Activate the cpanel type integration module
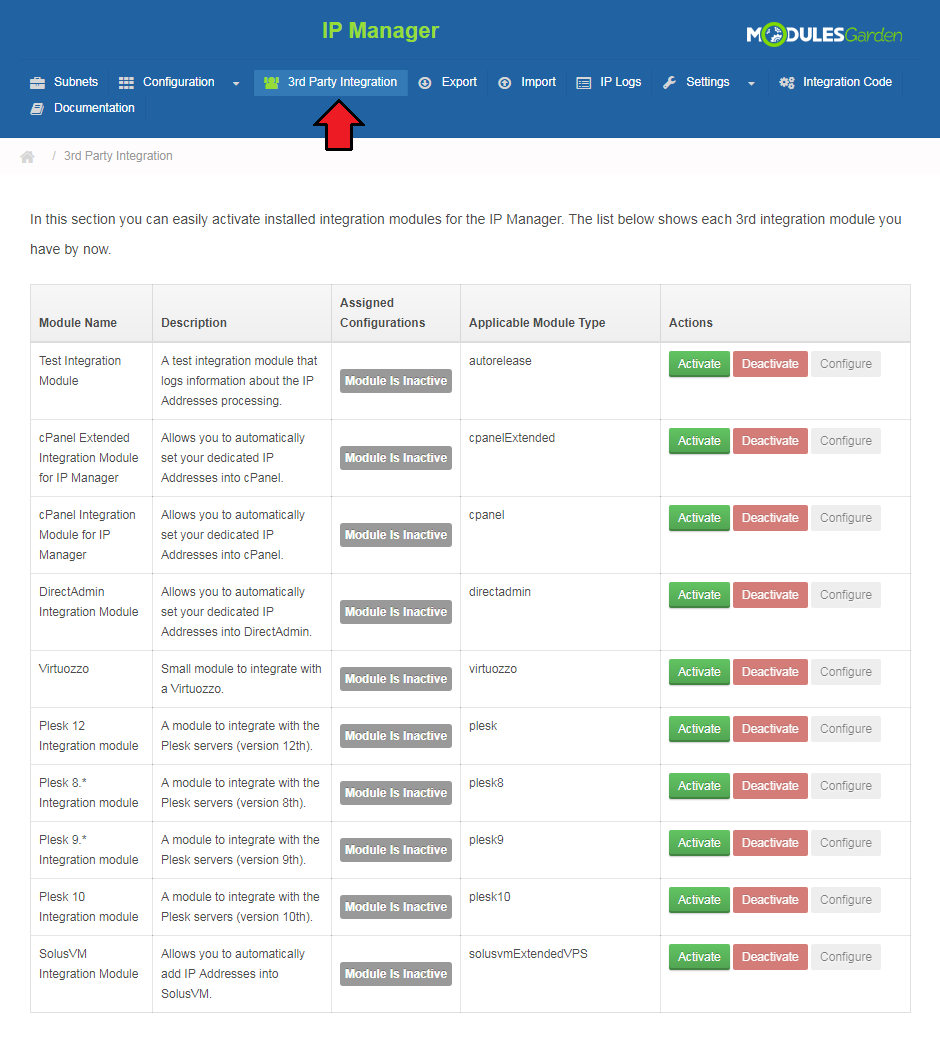The height and width of the screenshot is (1037, 940). (699, 518)
